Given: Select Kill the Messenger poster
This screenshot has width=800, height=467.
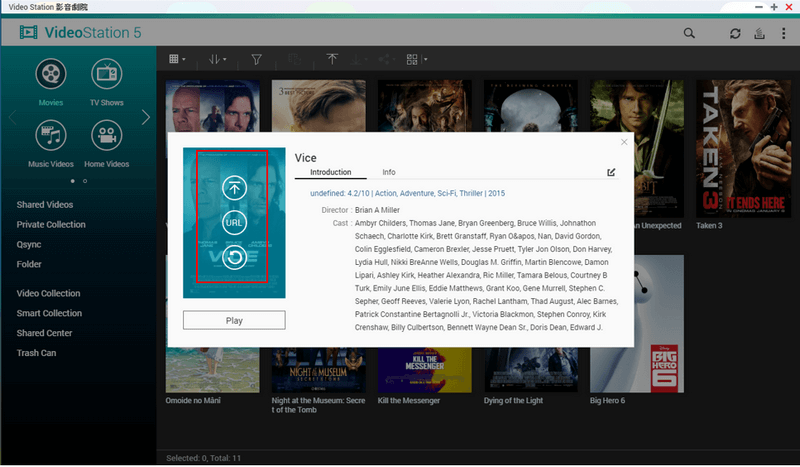Looking at the screenshot, I should pos(424,370).
